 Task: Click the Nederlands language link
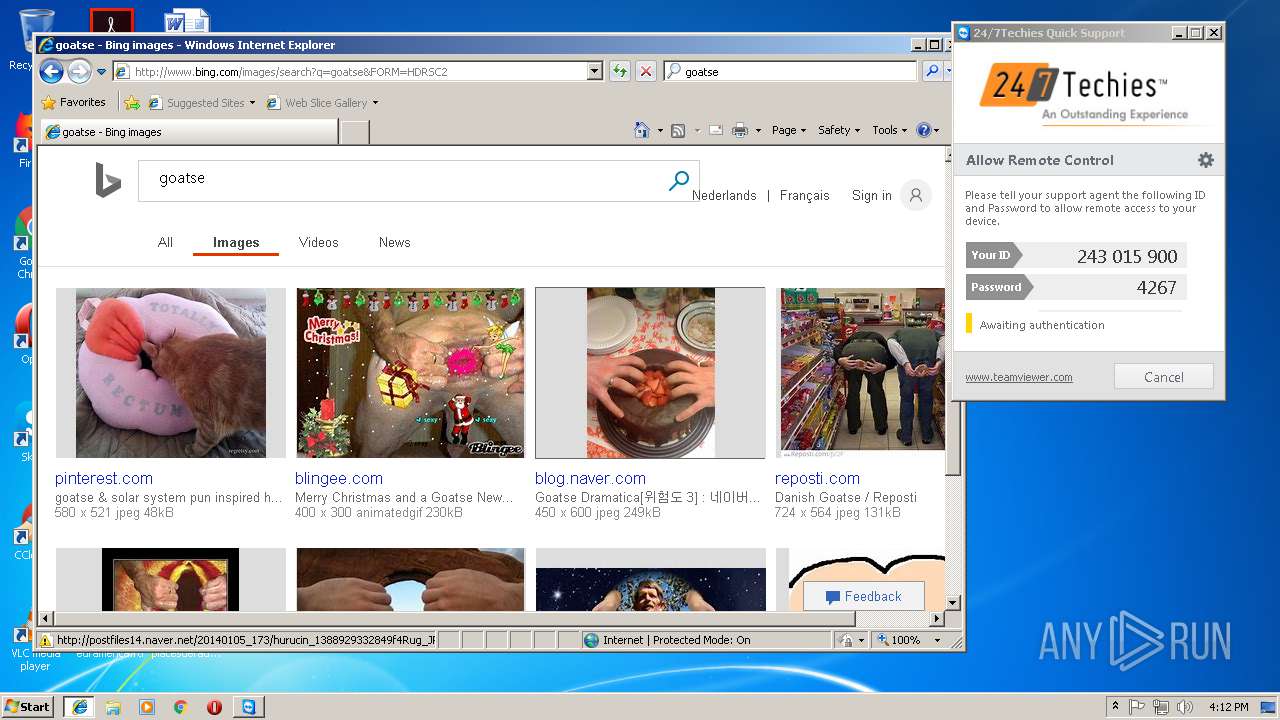coord(724,196)
